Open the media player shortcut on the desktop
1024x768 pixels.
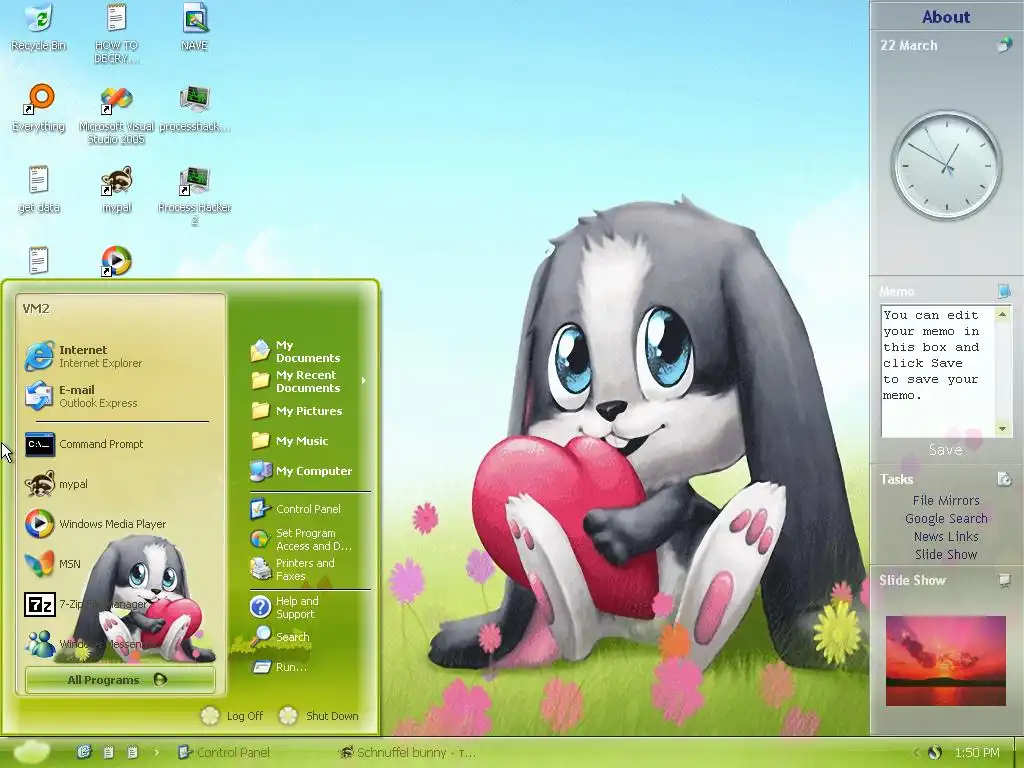point(116,261)
